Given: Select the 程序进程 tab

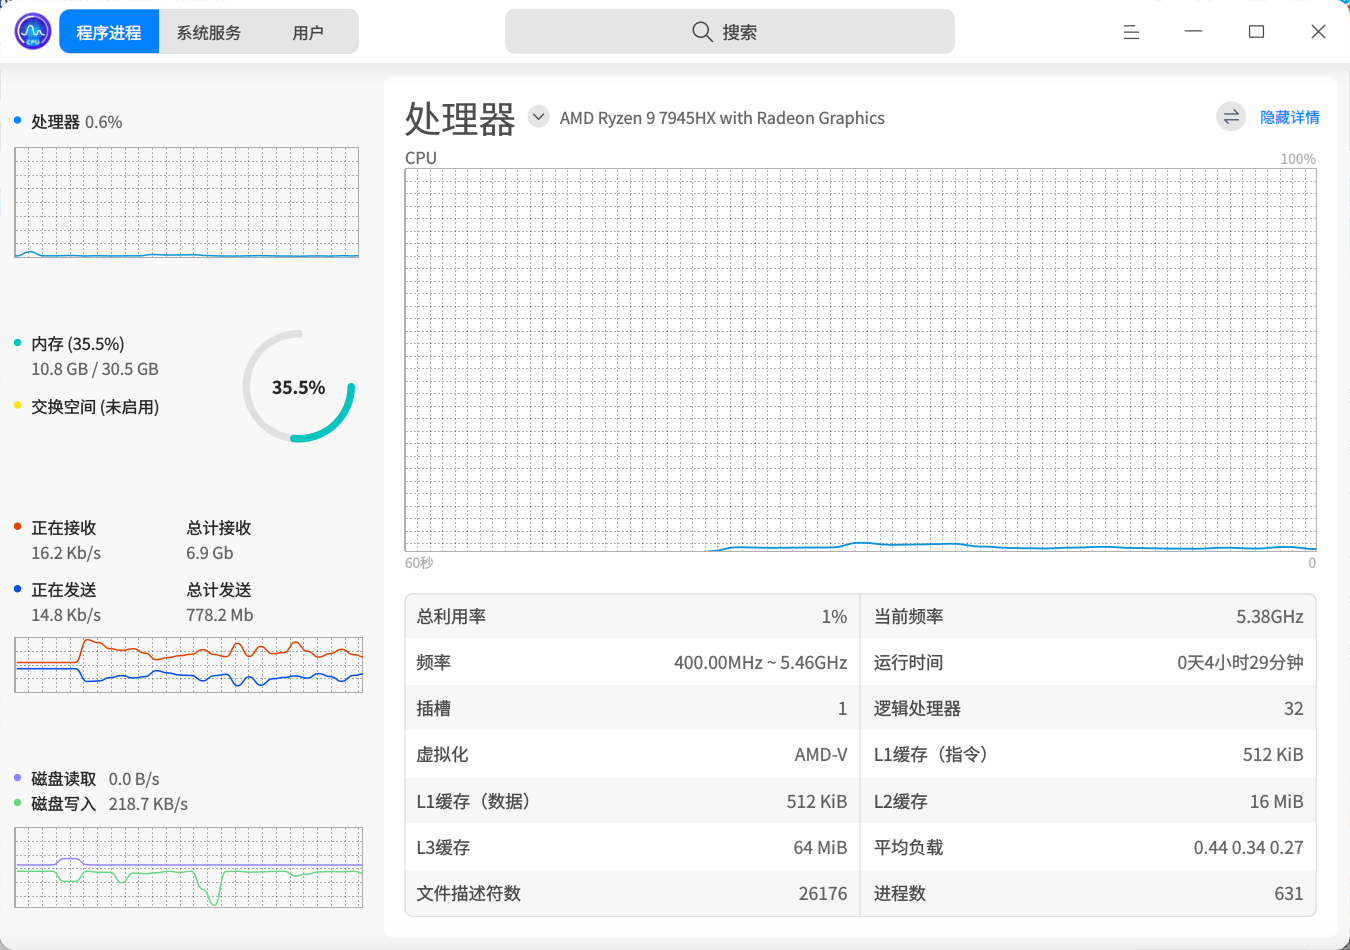Looking at the screenshot, I should pos(109,32).
